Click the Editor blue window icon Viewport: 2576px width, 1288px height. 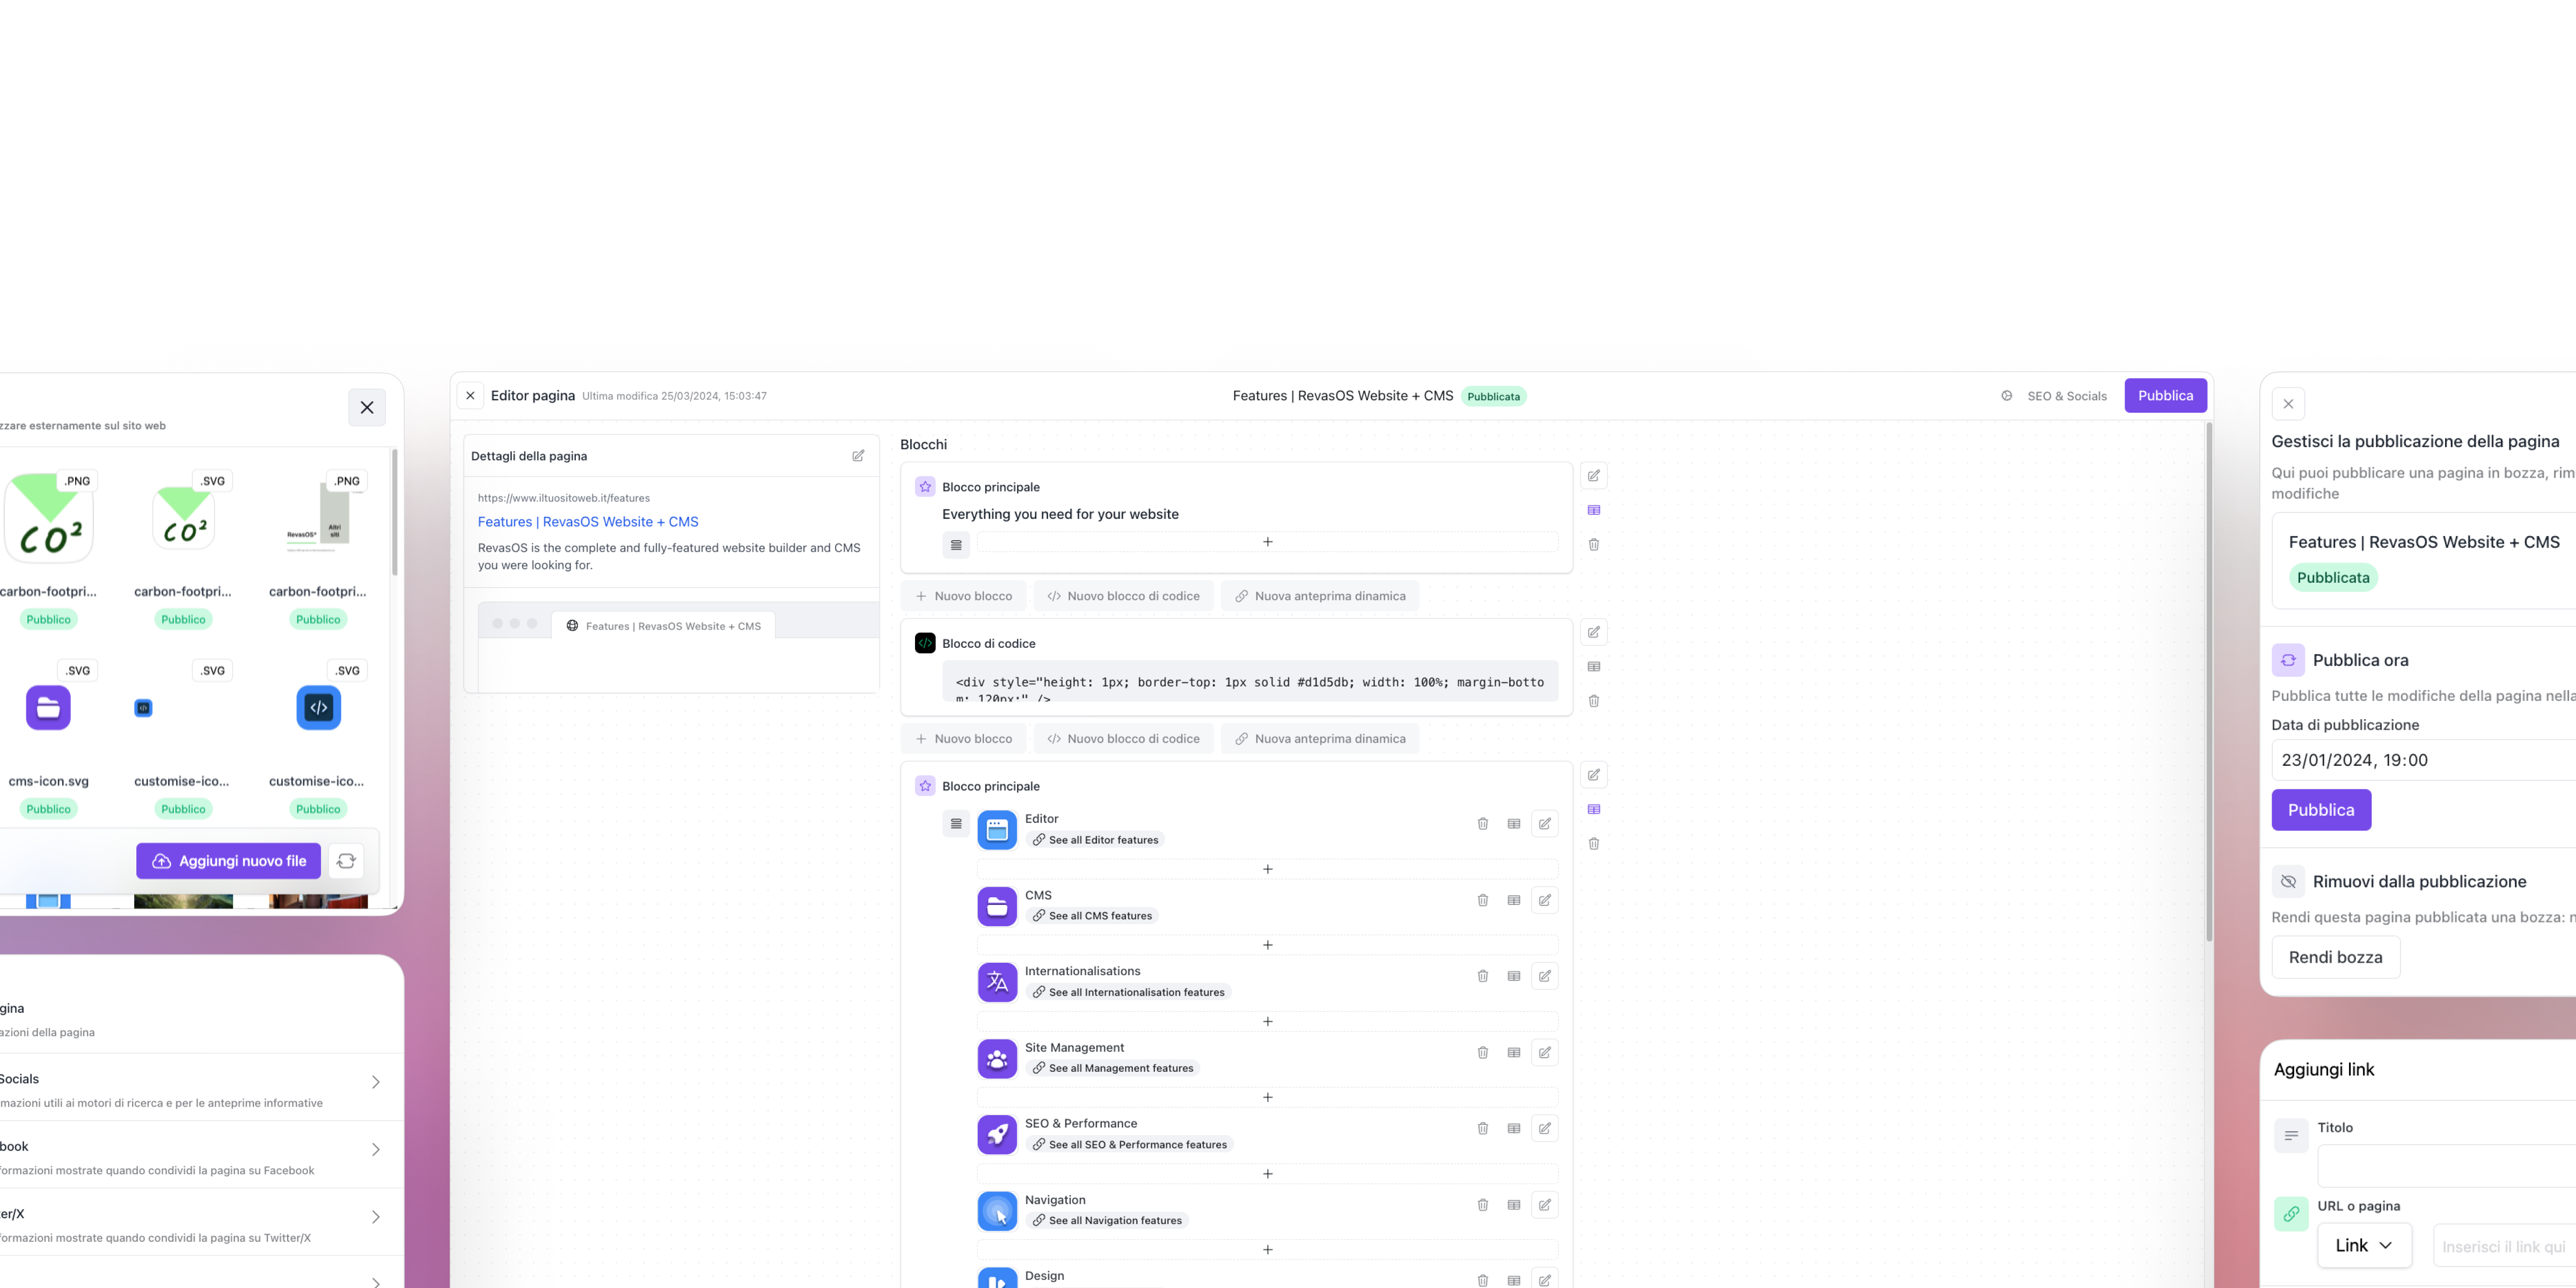pos(997,829)
